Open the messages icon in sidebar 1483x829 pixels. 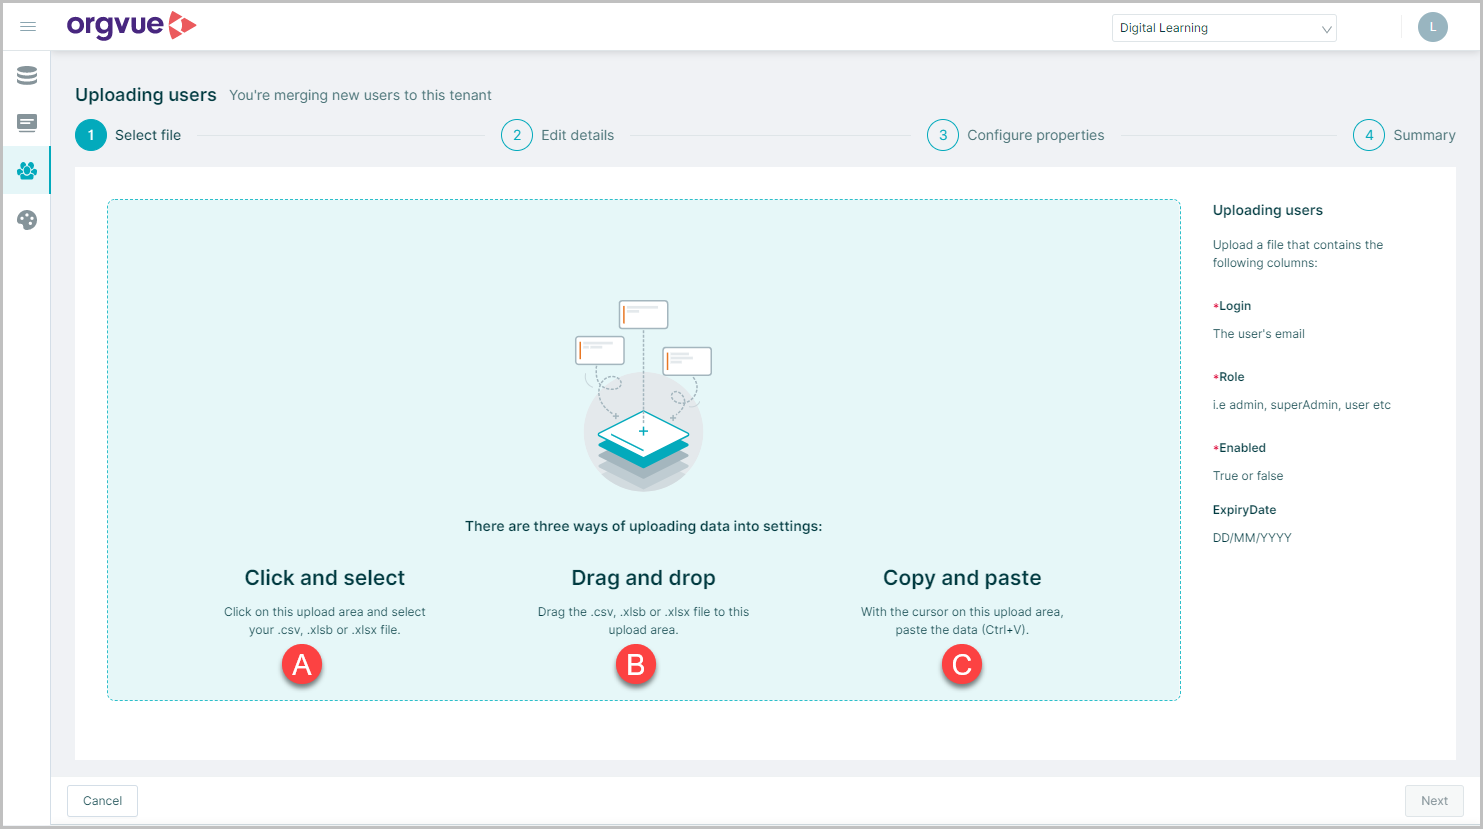point(27,123)
